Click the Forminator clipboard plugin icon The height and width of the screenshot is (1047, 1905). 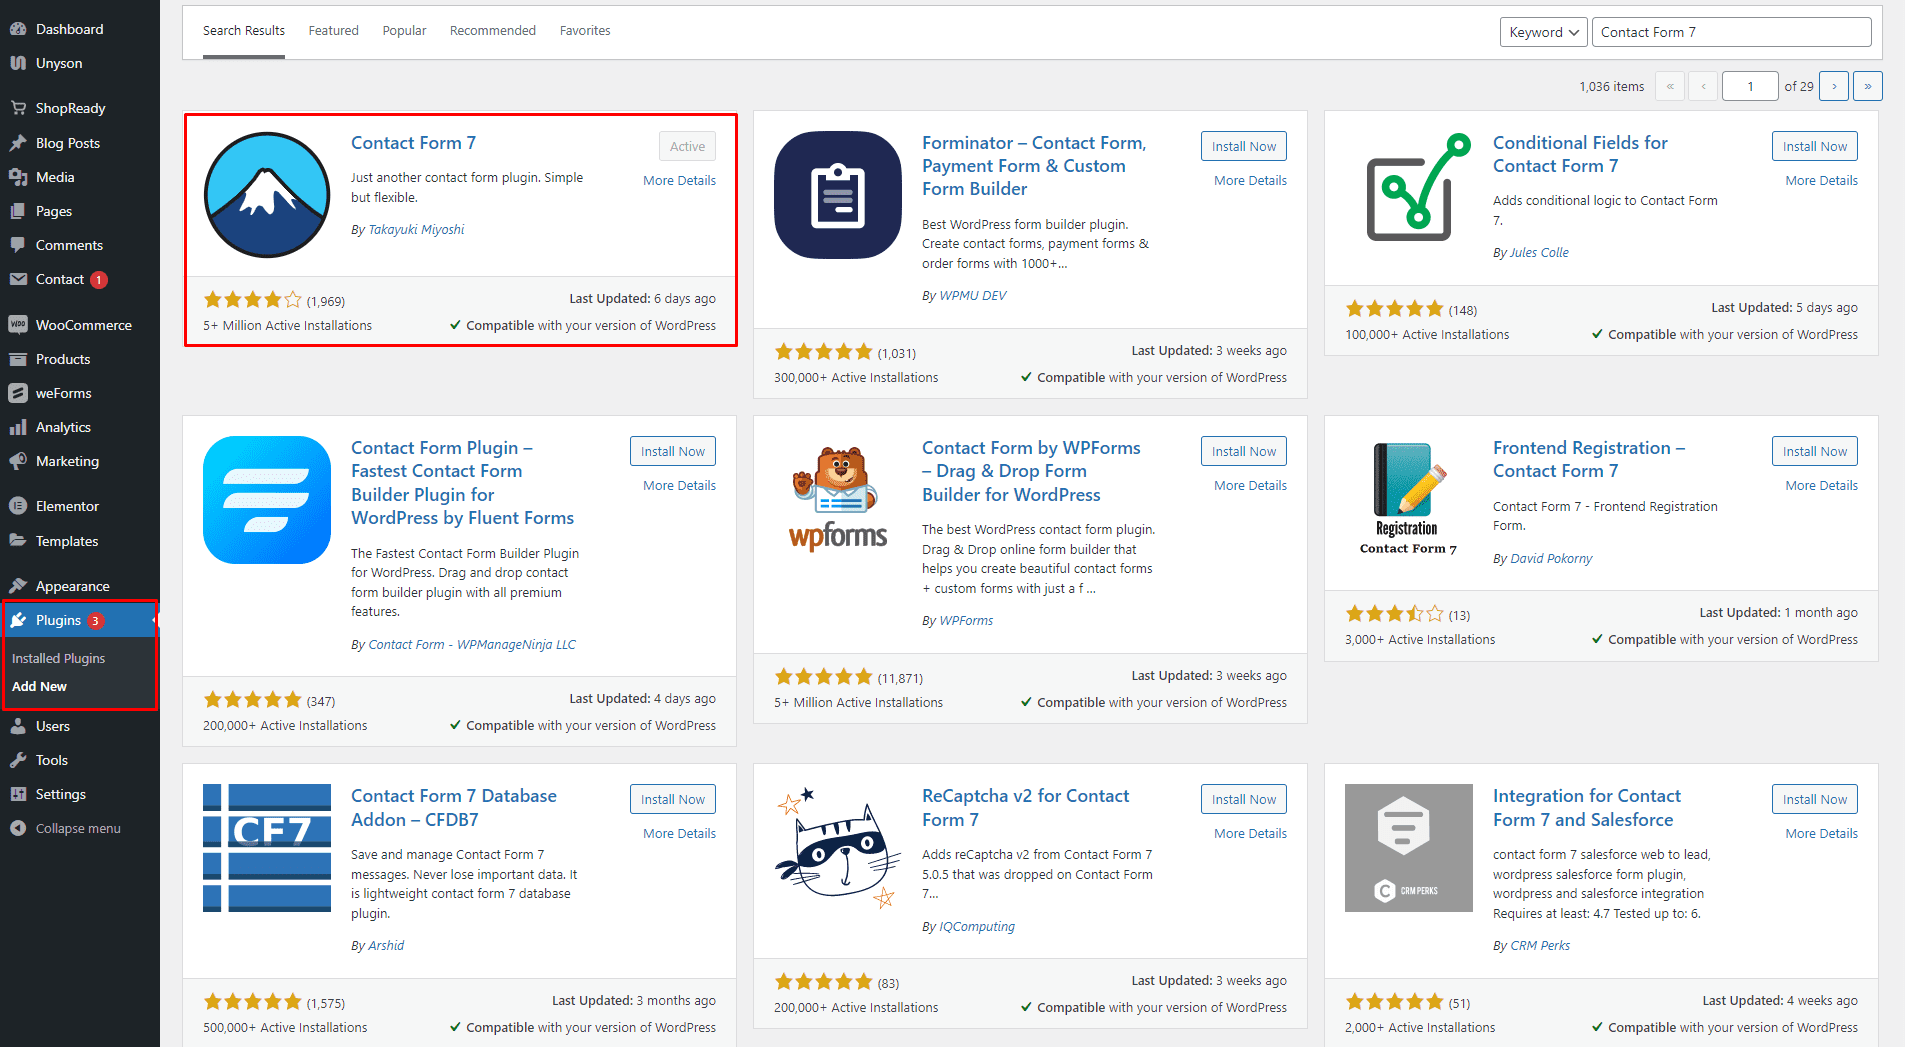click(x=838, y=195)
